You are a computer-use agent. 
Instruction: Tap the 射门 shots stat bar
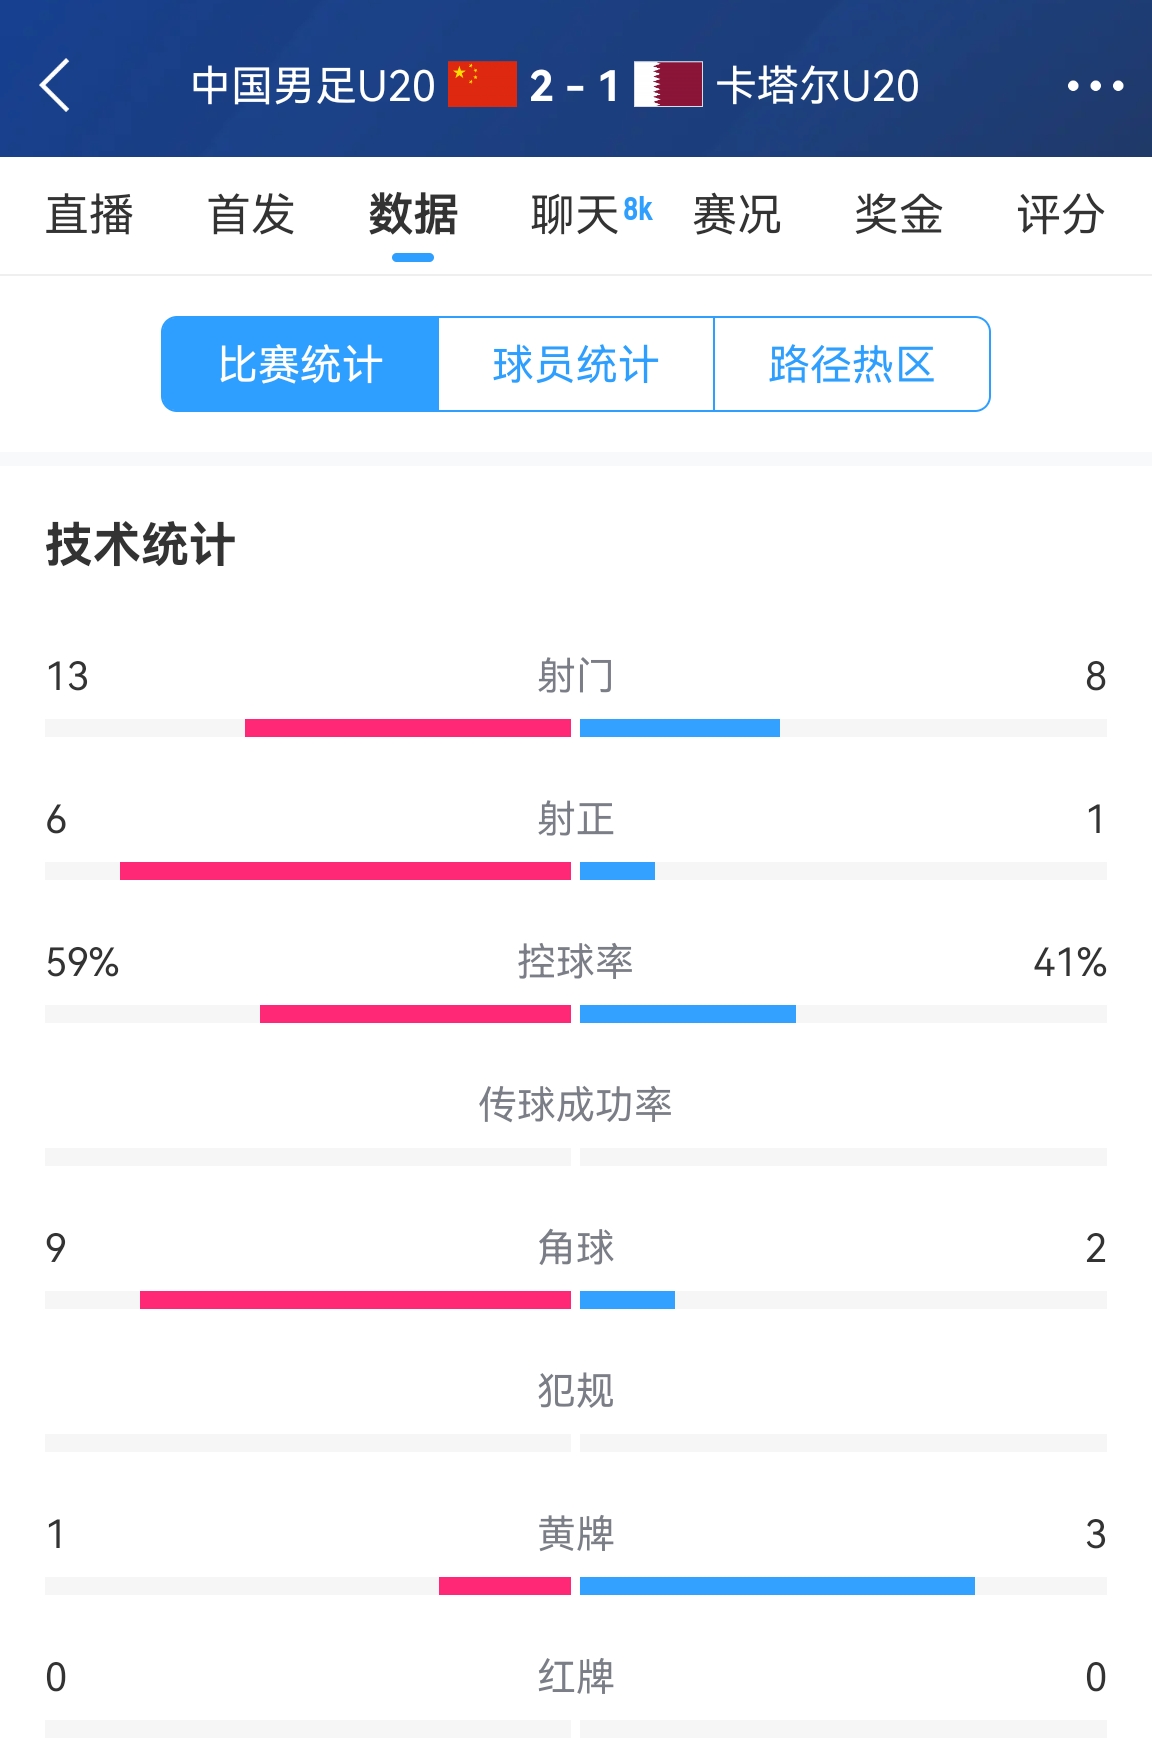pyautogui.click(x=576, y=728)
